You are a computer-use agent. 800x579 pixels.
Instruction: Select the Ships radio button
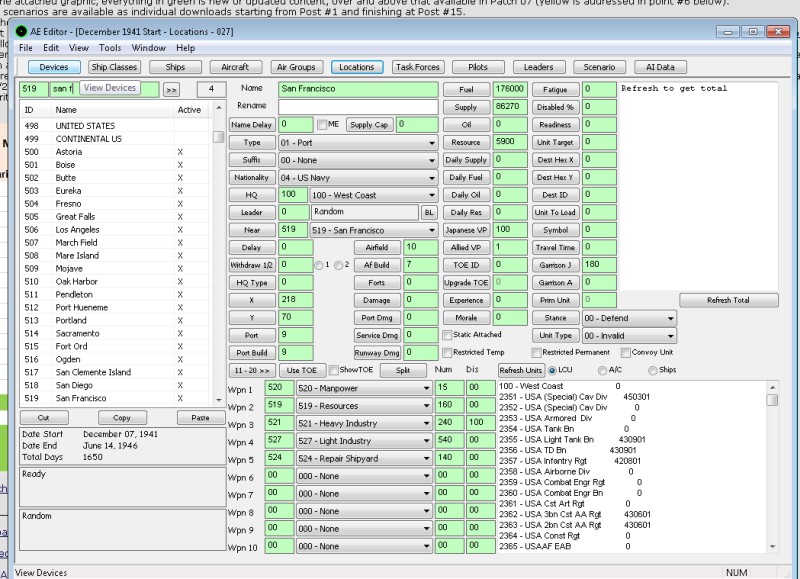(x=652, y=370)
